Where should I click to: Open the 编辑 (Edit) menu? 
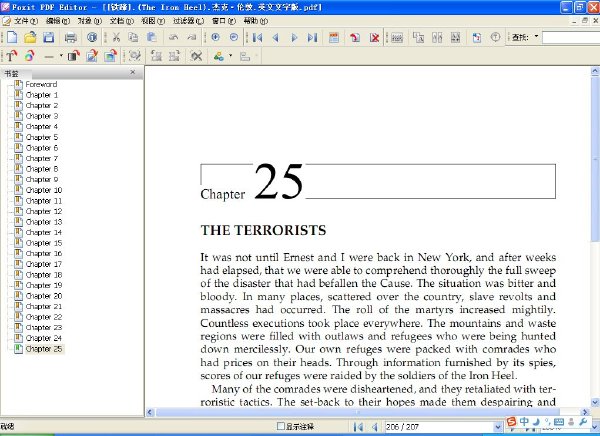coord(58,21)
